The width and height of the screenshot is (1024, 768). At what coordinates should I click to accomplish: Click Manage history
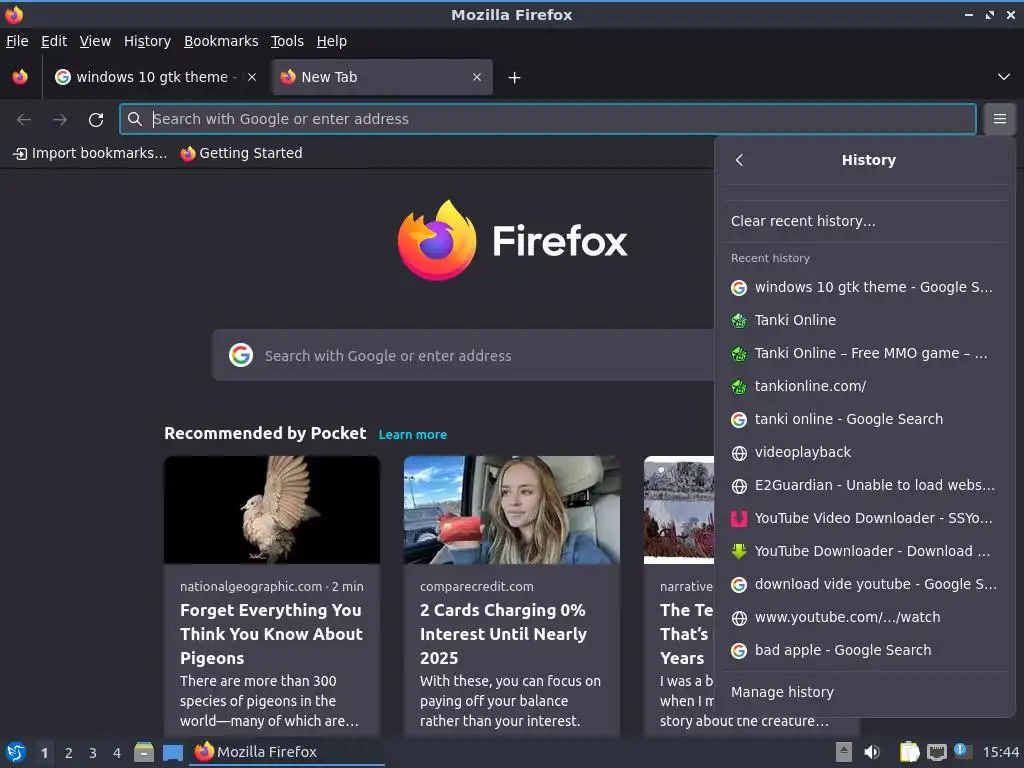click(865, 692)
